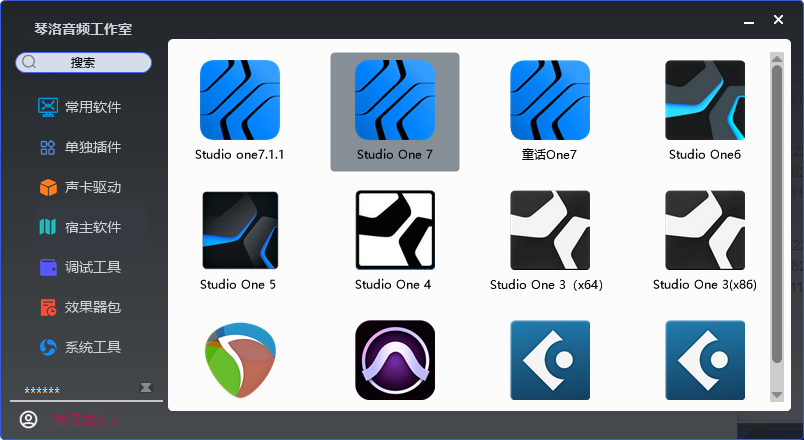Click the purple wallet icon beside 调试工具
Viewport: 804px width, 440px height.
[x=48, y=267]
